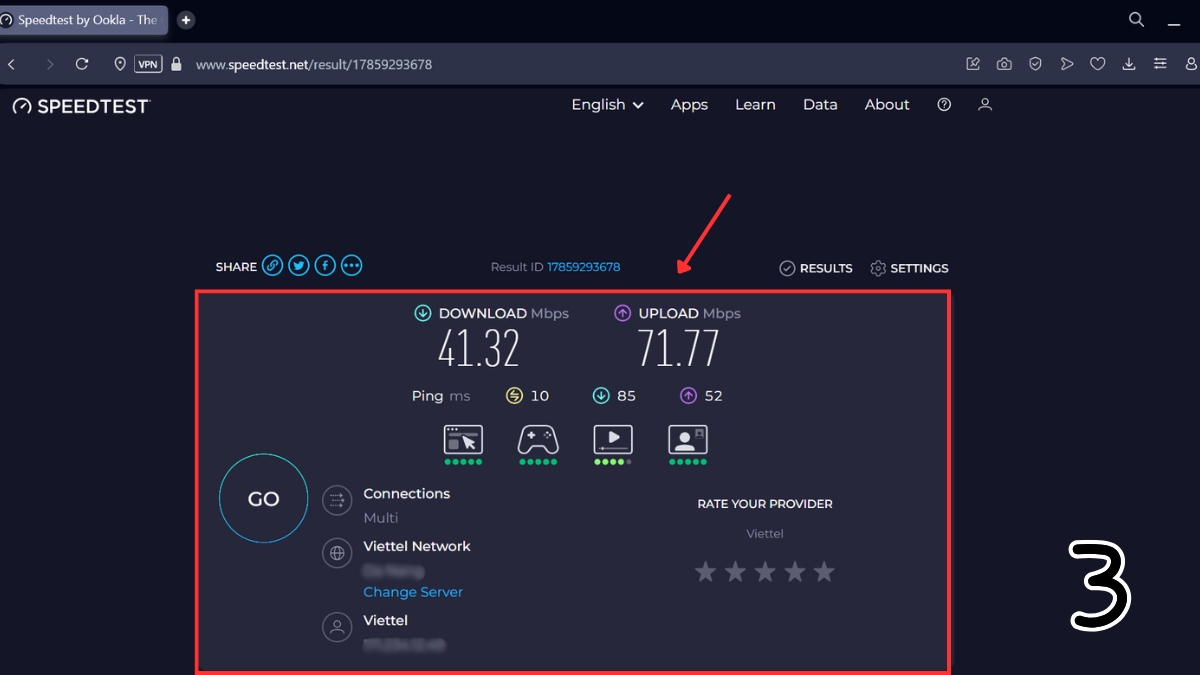Bookmark page with the heart icon
The image size is (1200, 675).
1098,64
